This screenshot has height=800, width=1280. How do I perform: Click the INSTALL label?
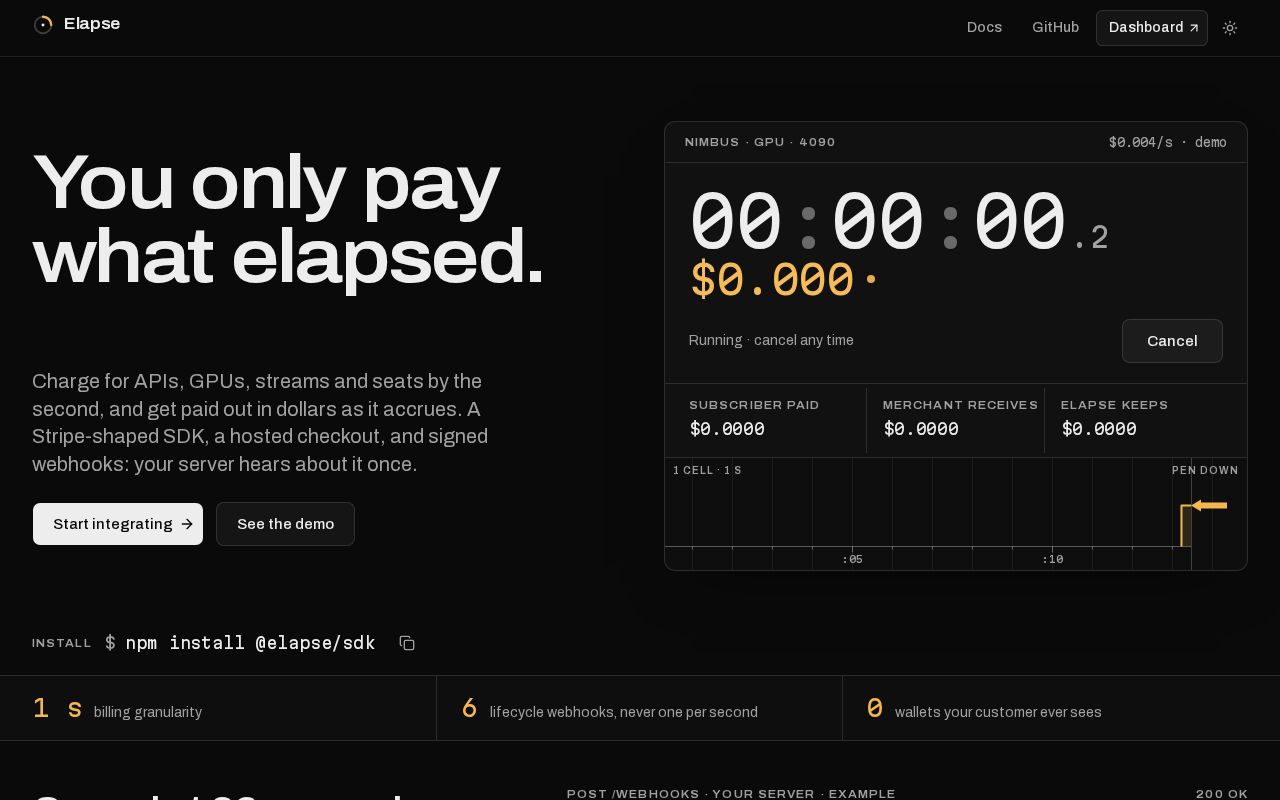click(x=62, y=643)
